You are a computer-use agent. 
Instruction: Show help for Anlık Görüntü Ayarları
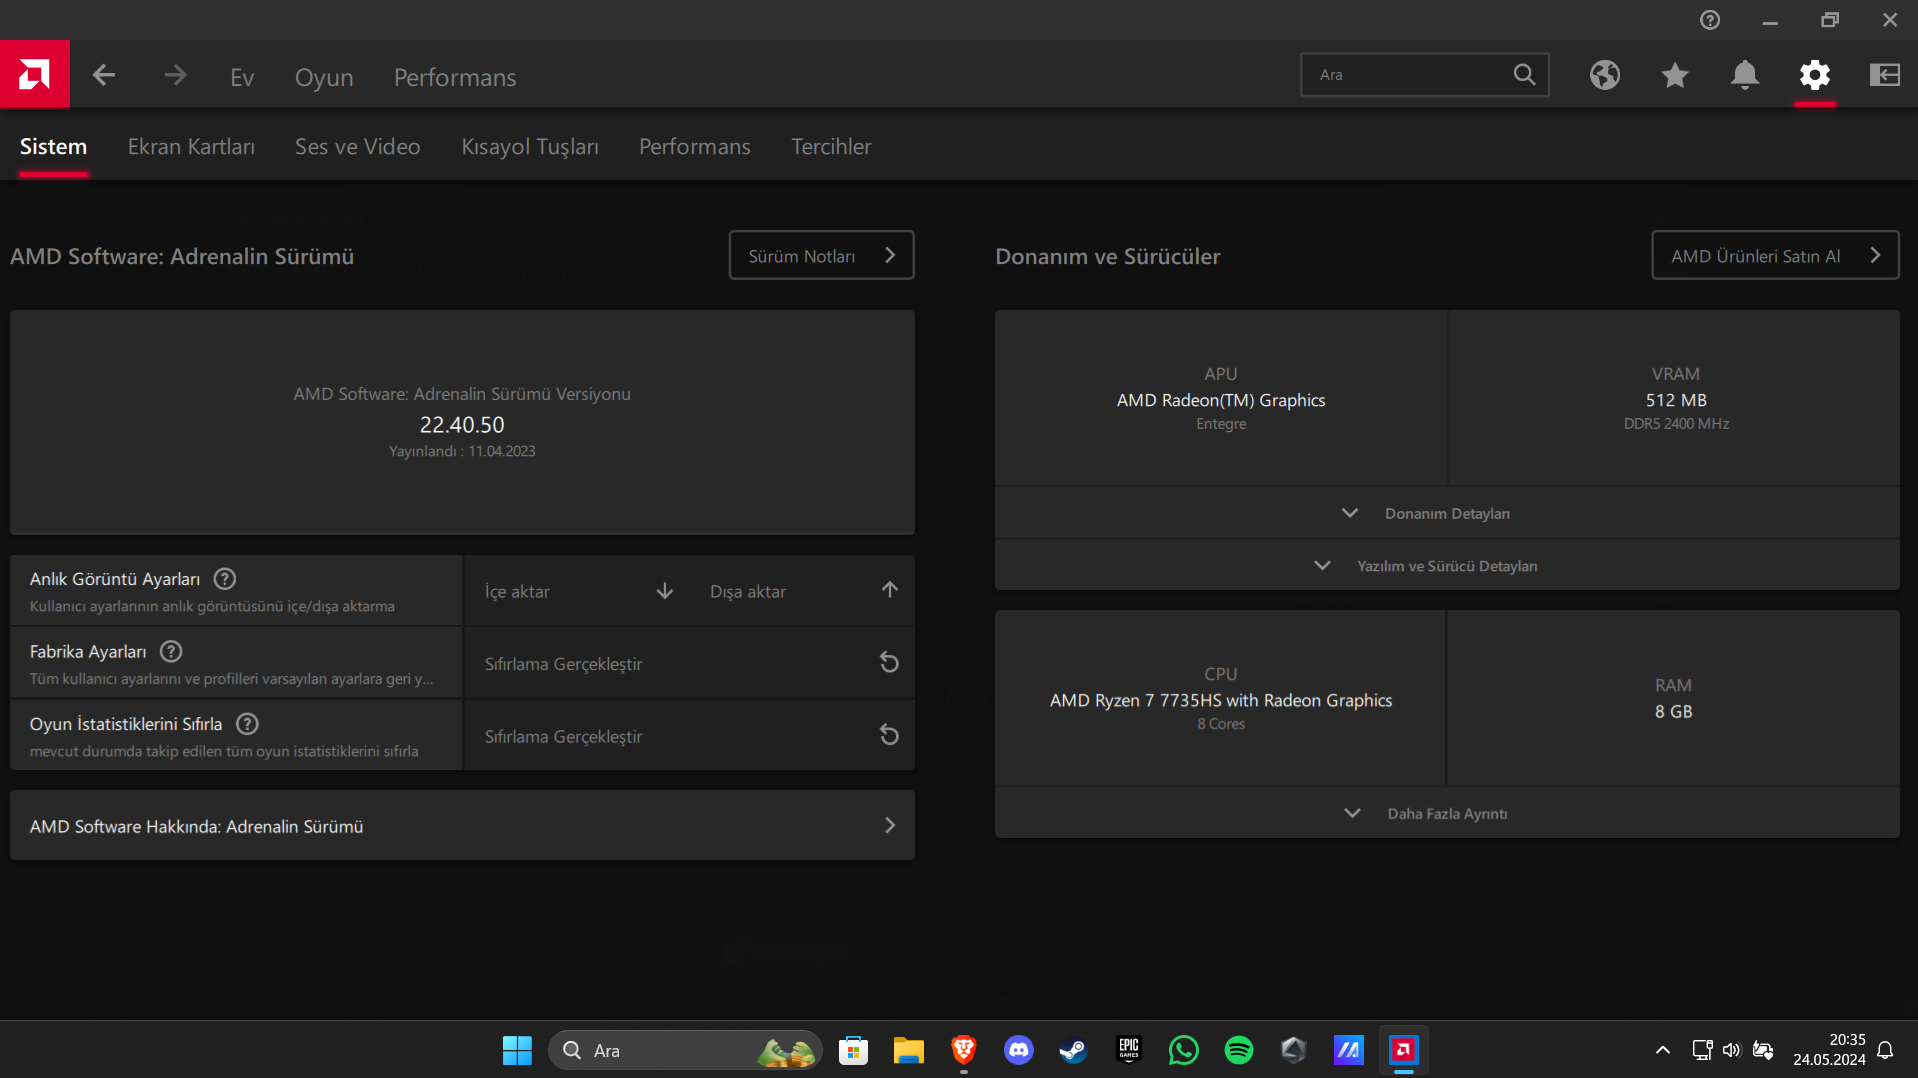tap(225, 579)
